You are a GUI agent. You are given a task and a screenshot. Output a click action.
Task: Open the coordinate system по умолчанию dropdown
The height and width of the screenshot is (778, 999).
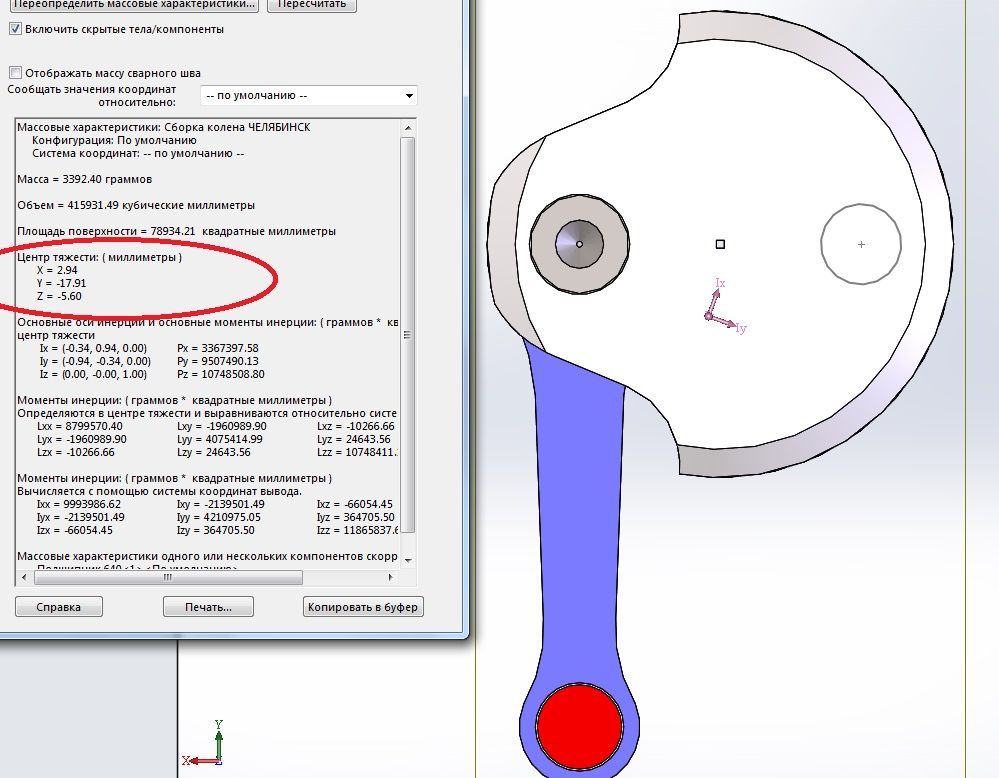point(308,96)
